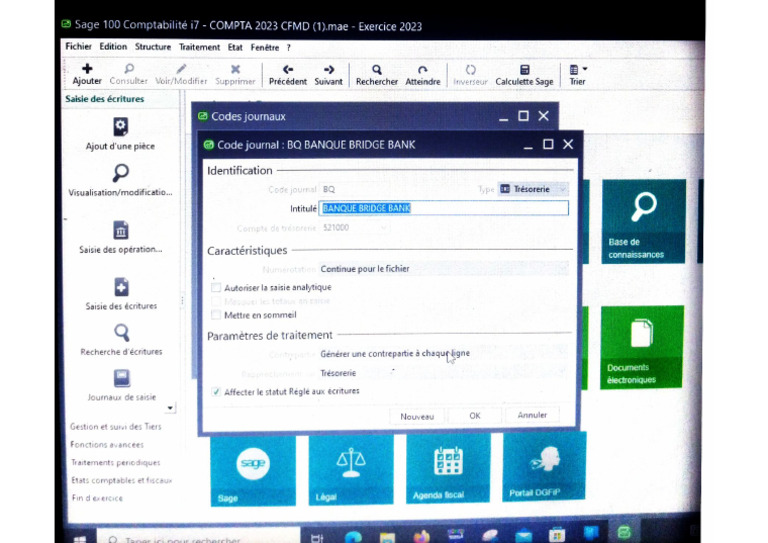768x543 pixels.
Task: Expand Etats comptables et fiscaux section
Action: 121,480
